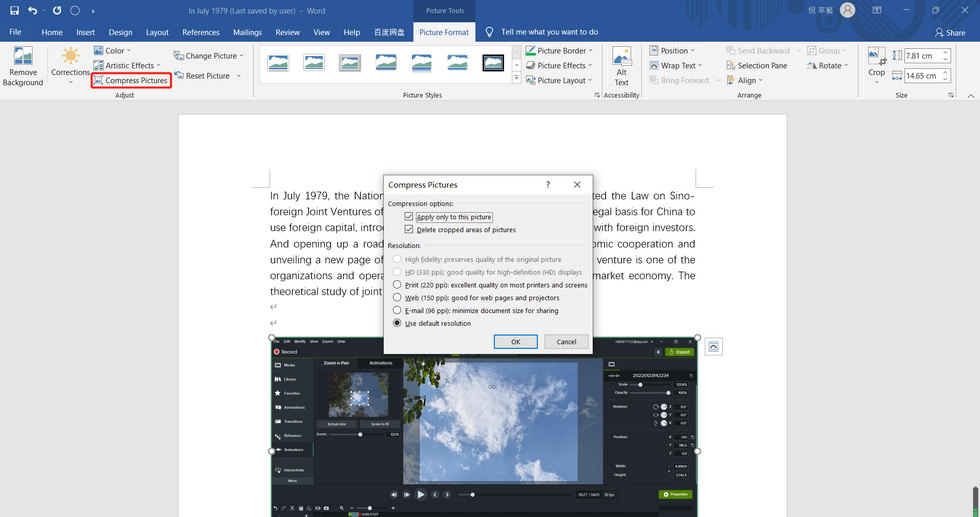Click the layout options icon beside picture
980x517 pixels.
(713, 347)
